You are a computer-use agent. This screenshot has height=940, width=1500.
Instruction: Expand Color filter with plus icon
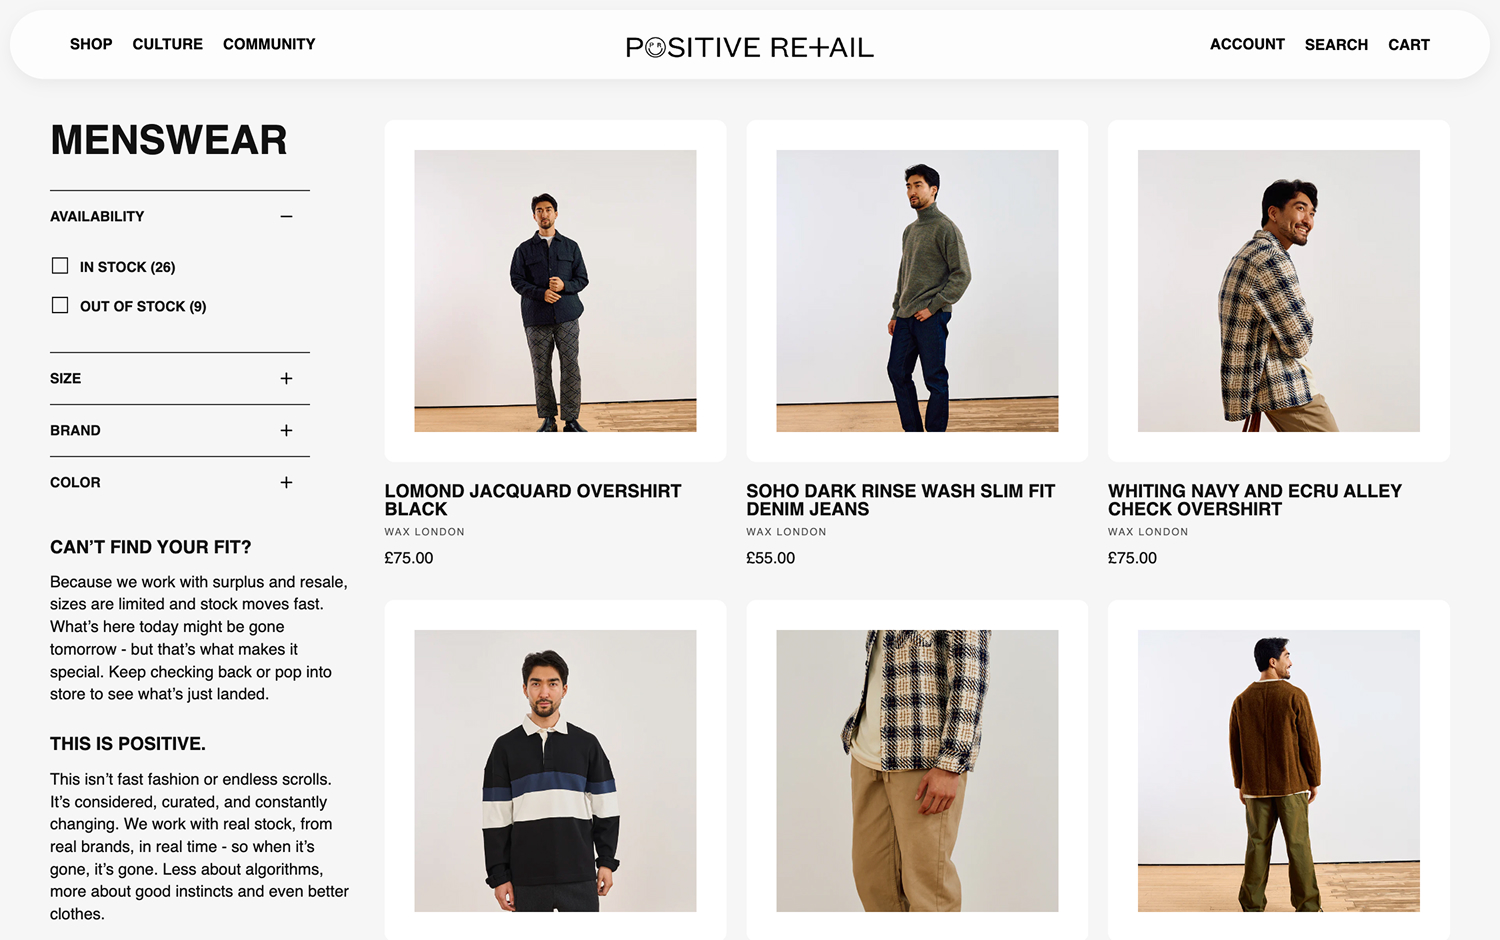pos(286,482)
